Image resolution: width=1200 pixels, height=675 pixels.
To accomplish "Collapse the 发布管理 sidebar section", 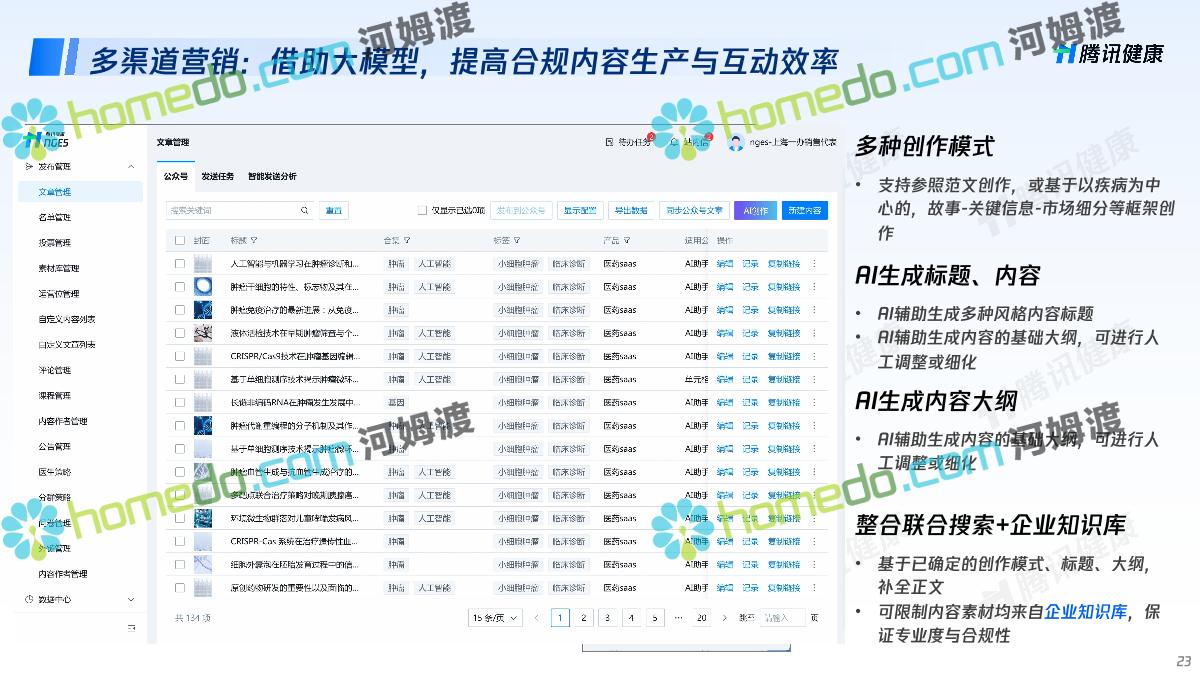I will coord(131,167).
